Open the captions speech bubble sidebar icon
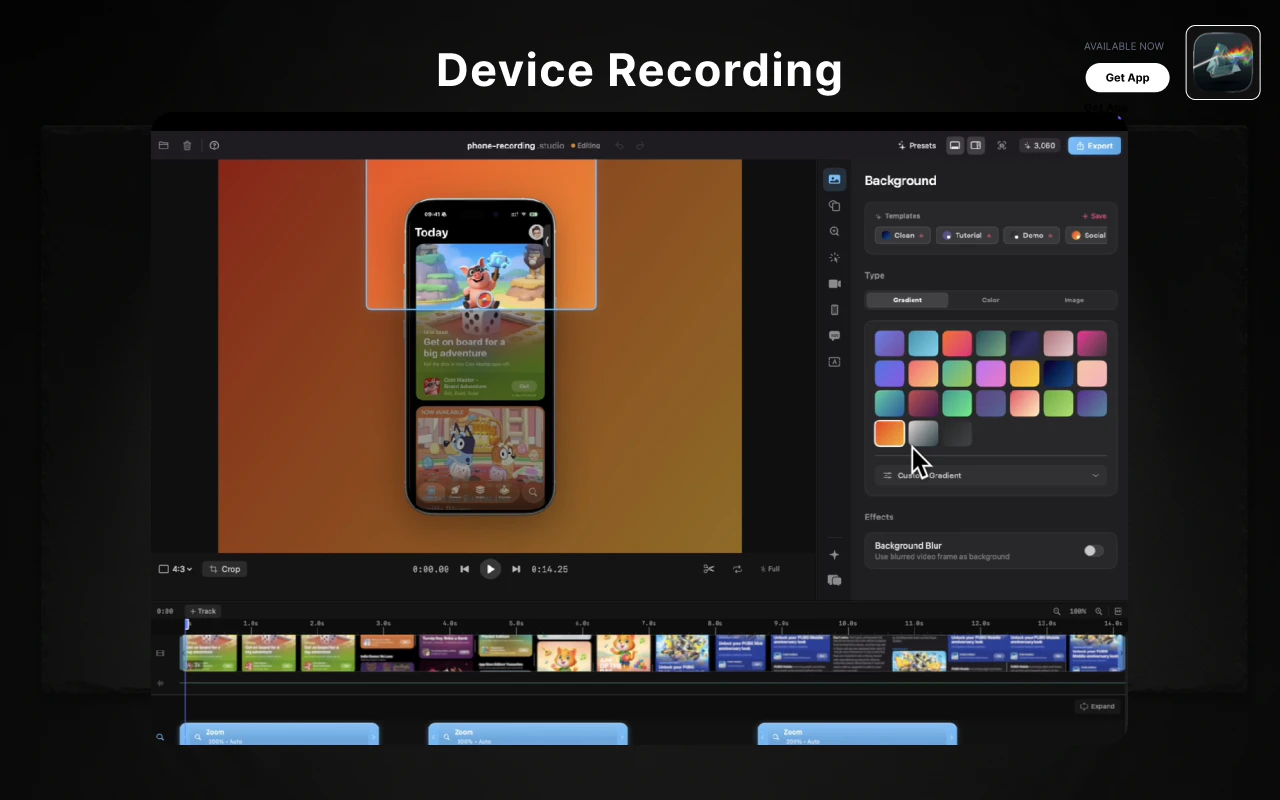Screen dimensions: 1280x800 834,336
